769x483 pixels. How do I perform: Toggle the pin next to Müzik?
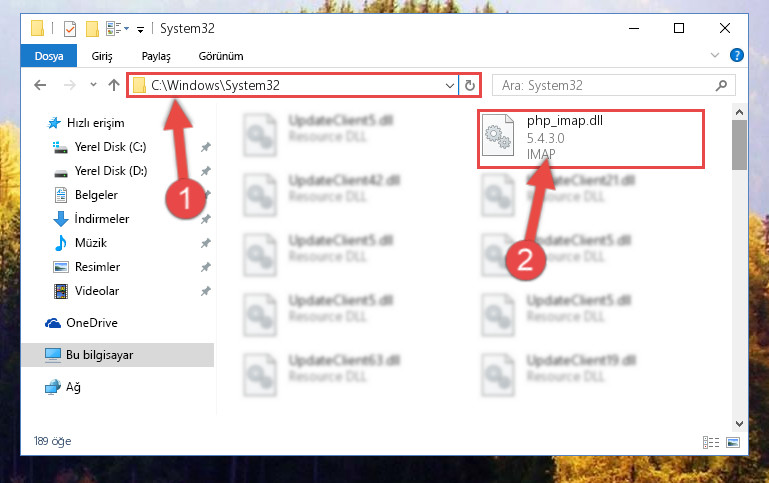[x=205, y=243]
